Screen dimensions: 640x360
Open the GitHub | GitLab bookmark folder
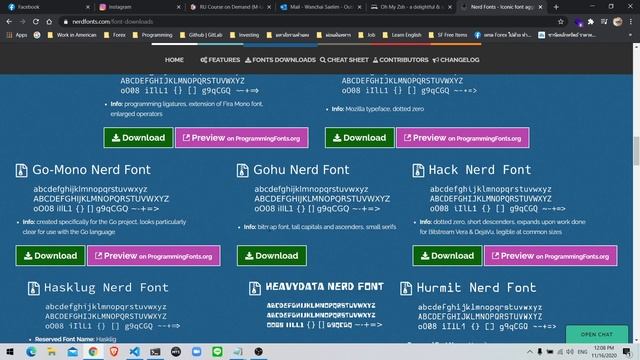(201, 35)
